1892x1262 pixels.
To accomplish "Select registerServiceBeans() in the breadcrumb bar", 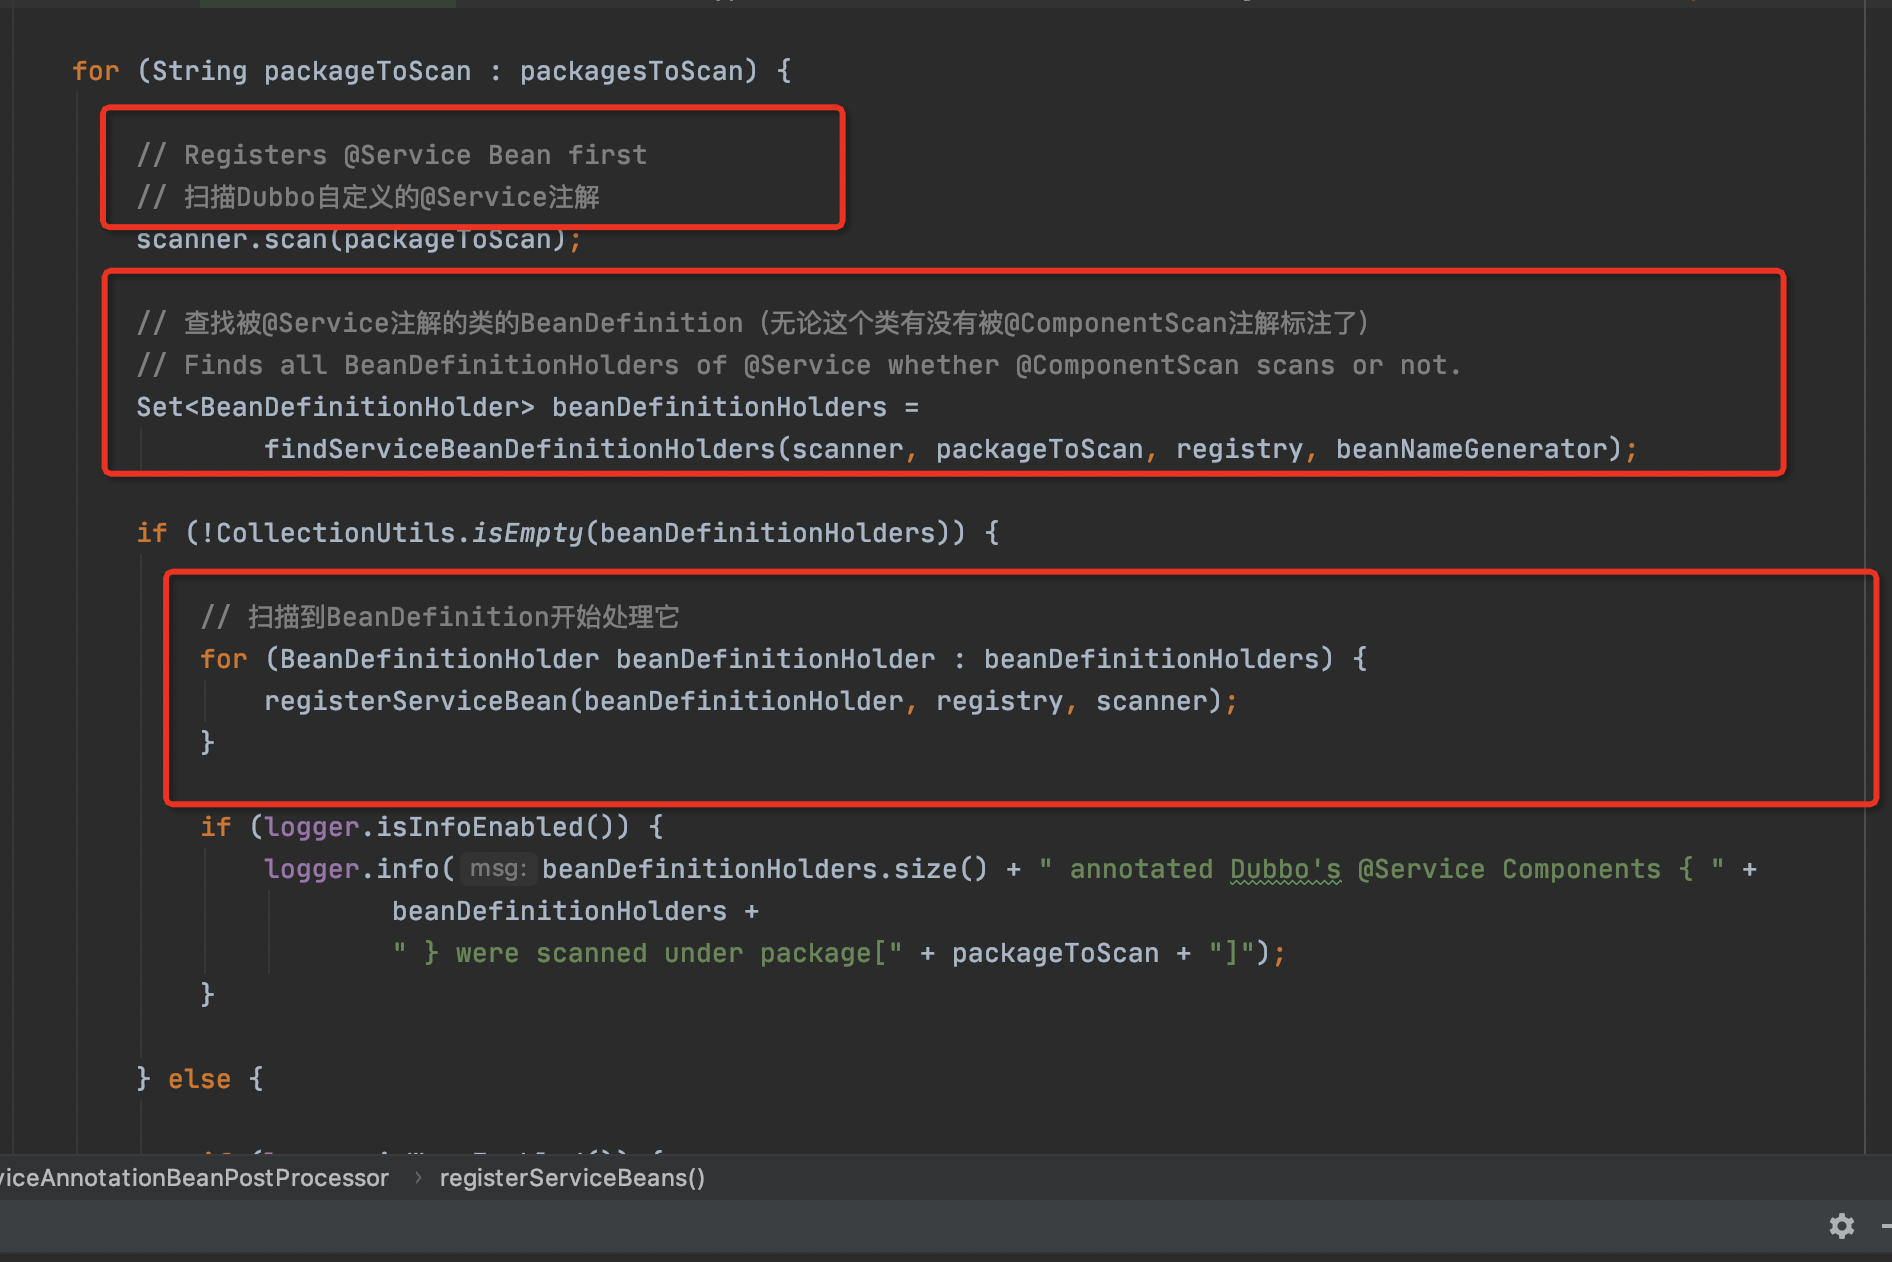I will (x=572, y=1178).
